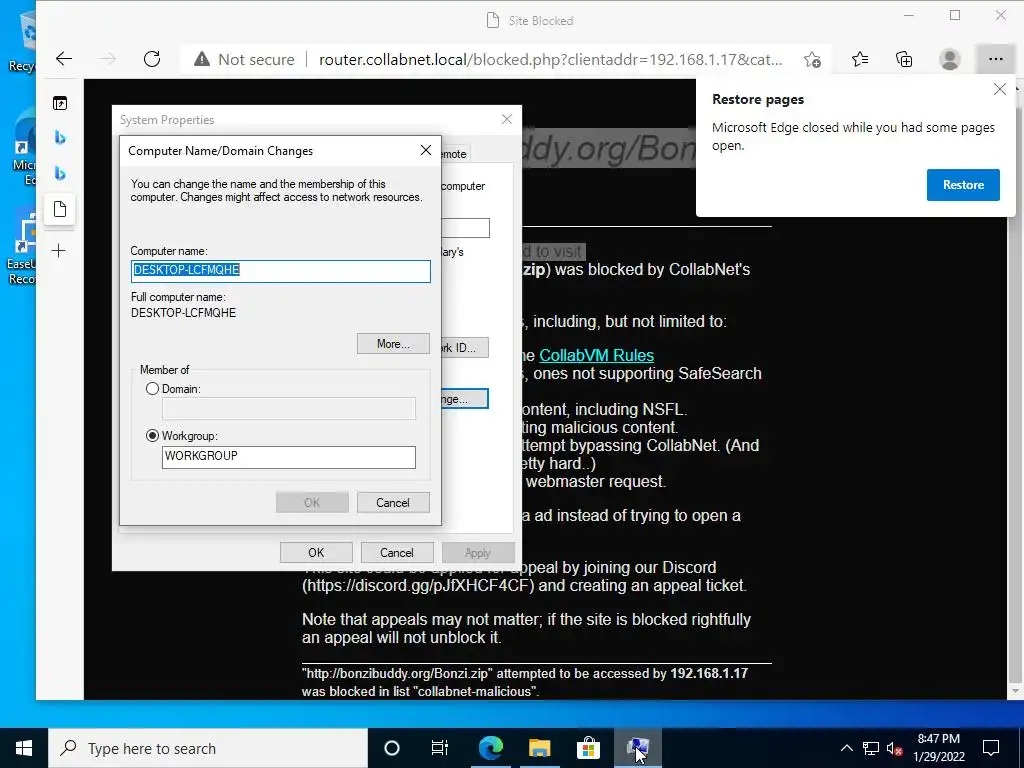Dismiss the Restore pages popup

click(x=999, y=89)
